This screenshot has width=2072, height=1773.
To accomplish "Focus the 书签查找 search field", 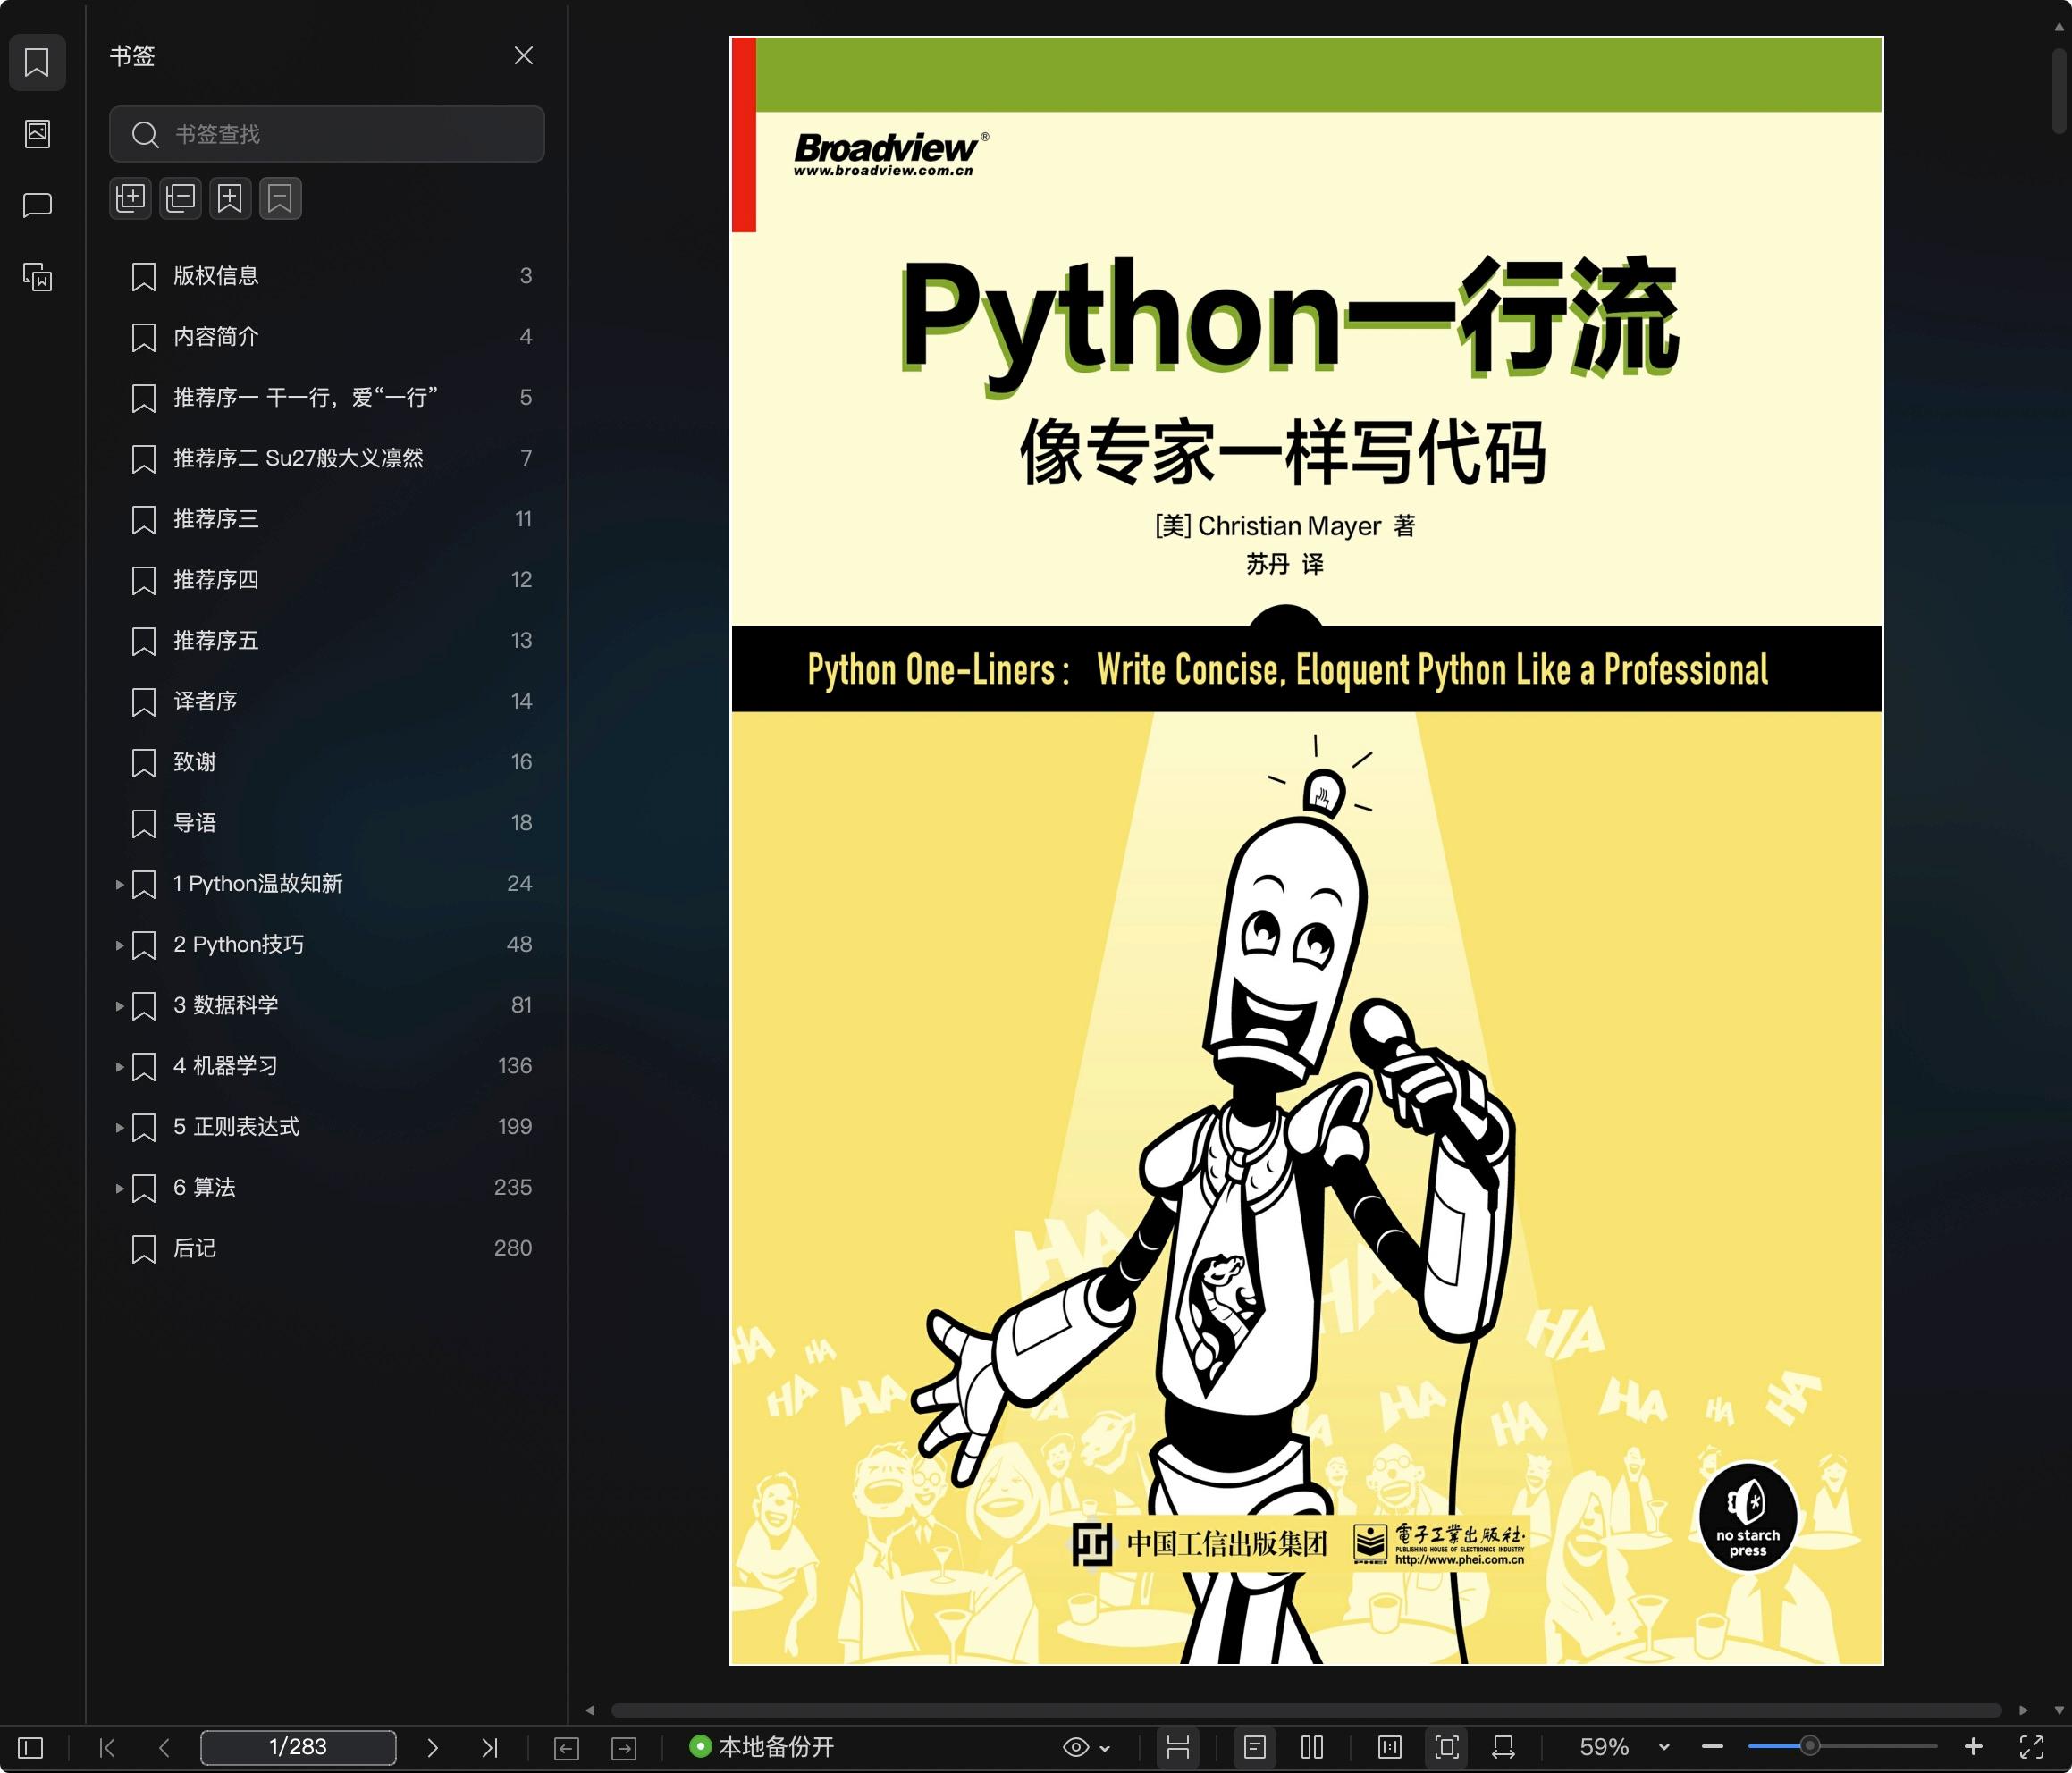I will click(327, 134).
